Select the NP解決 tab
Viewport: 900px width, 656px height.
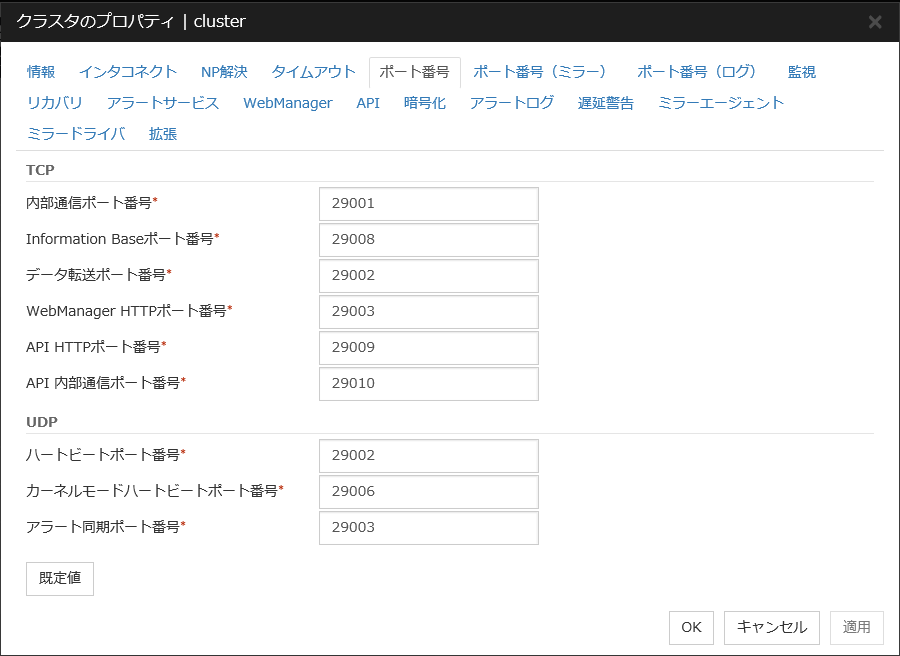tap(222, 72)
